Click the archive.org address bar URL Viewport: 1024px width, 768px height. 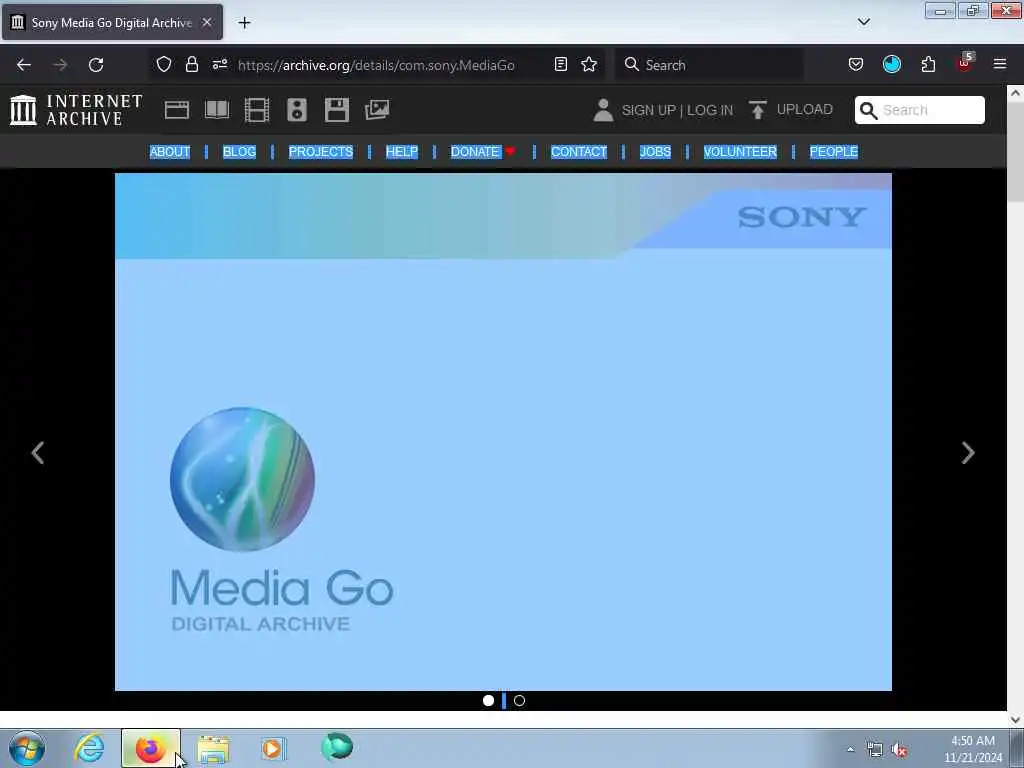376,65
